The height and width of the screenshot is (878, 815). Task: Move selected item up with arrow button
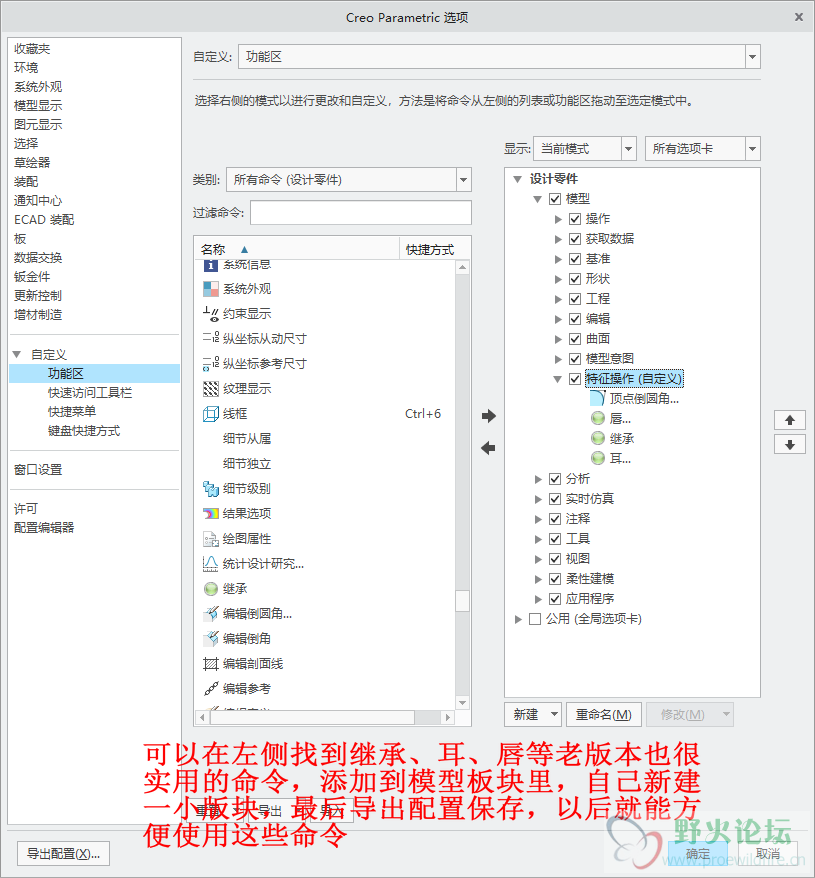click(790, 420)
